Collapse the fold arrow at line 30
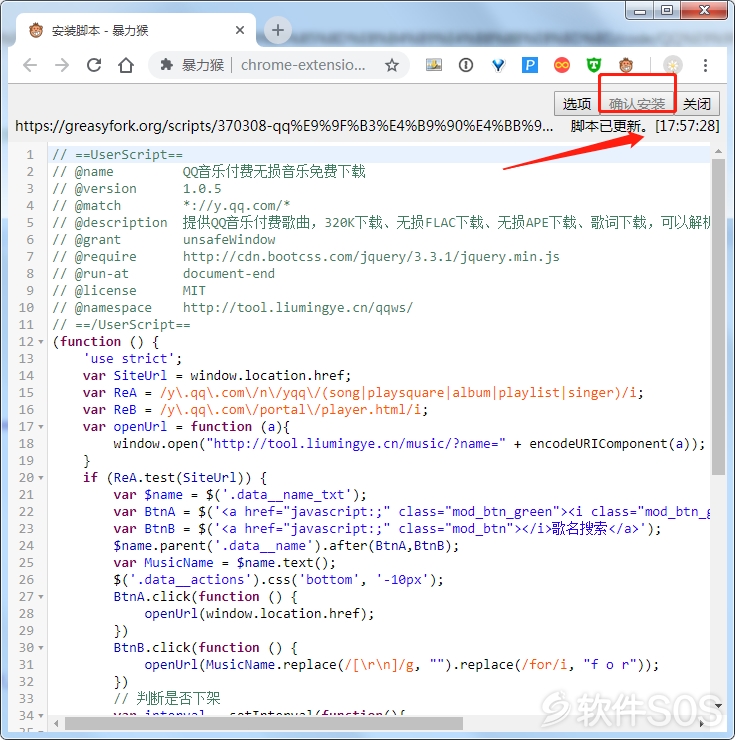Image resolution: width=735 pixels, height=740 pixels. (x=41, y=648)
